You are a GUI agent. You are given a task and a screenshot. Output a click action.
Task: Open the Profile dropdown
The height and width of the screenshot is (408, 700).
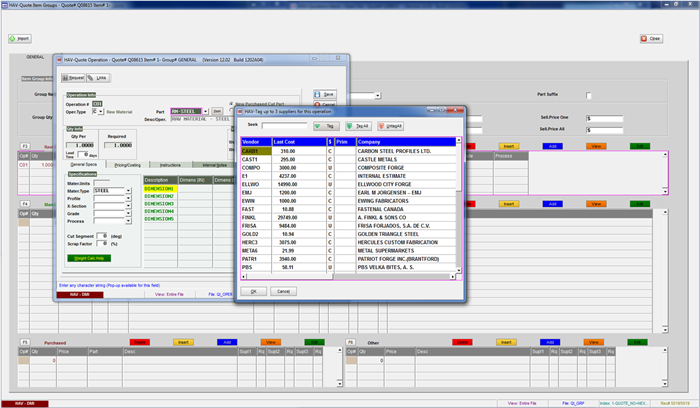point(129,198)
